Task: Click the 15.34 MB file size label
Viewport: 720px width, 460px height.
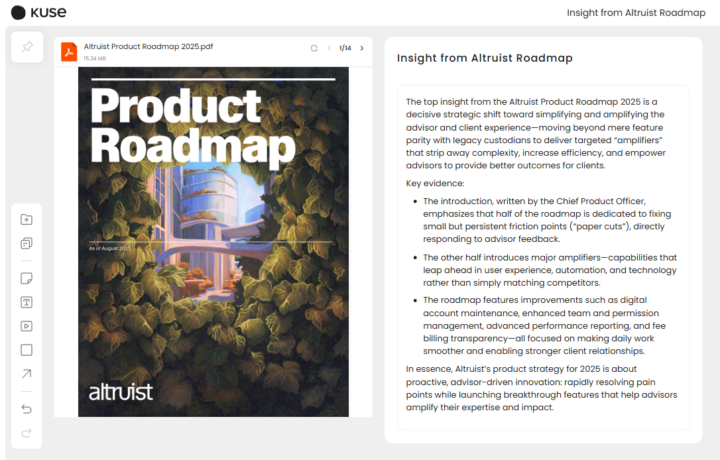Action: click(x=95, y=58)
